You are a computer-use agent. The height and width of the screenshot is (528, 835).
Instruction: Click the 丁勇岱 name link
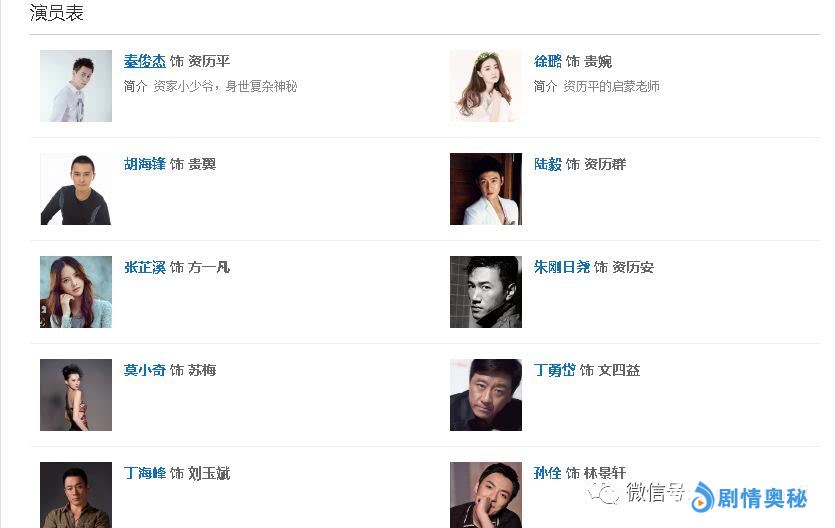click(555, 370)
